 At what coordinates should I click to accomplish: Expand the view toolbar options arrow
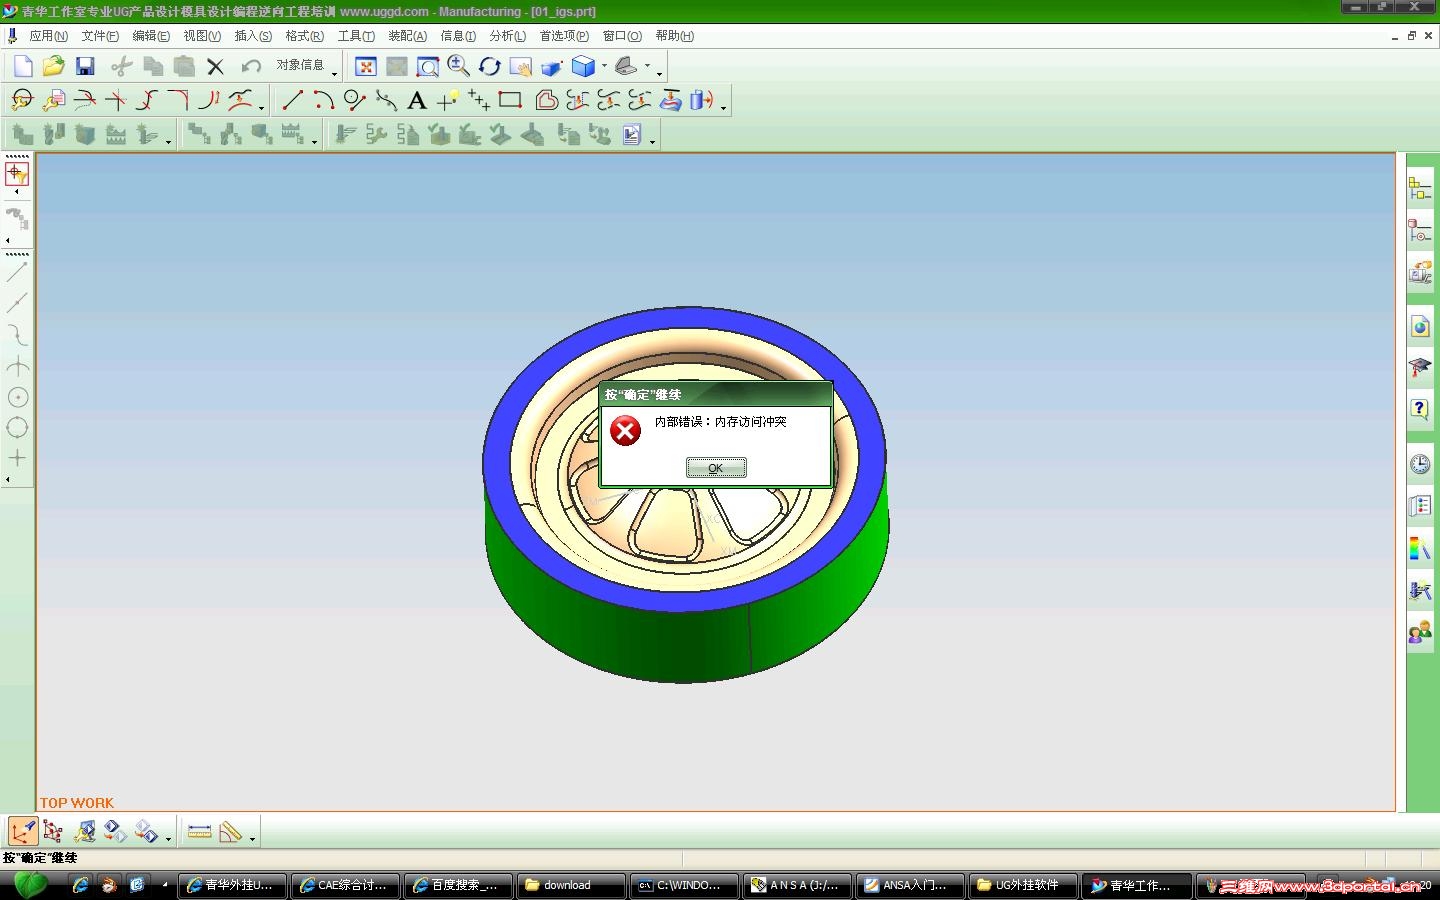[x=660, y=72]
